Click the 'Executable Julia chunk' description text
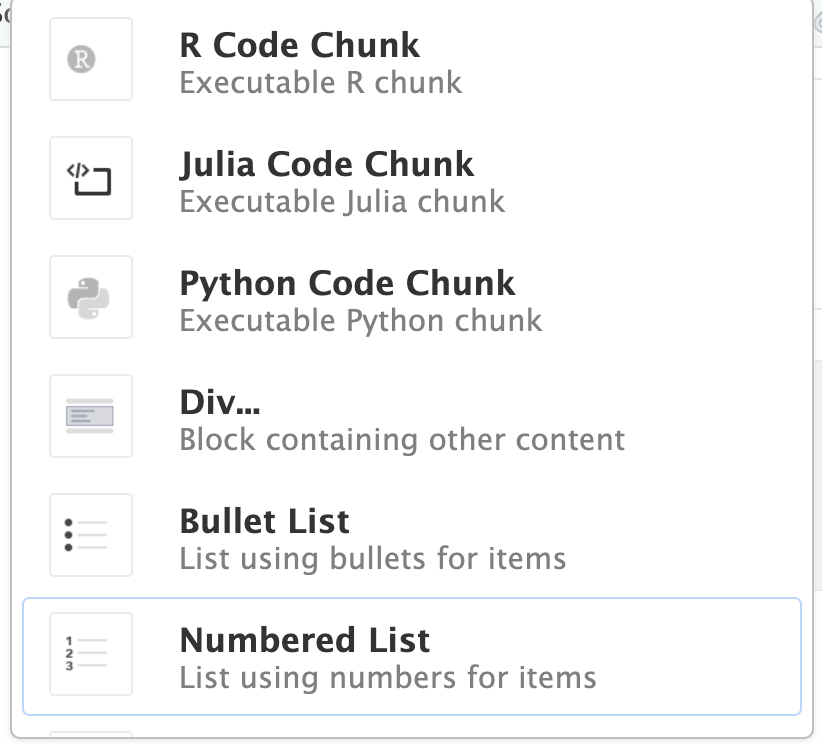This screenshot has width=822, height=744. click(342, 201)
